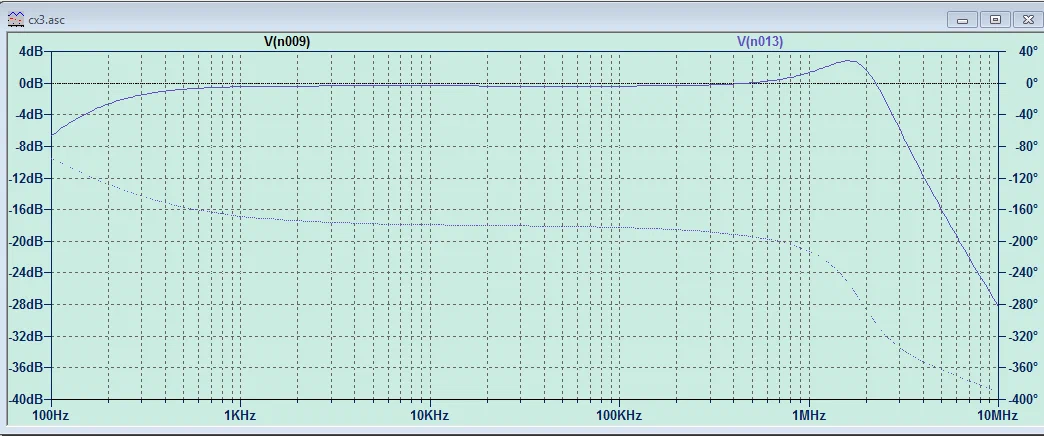The height and width of the screenshot is (436, 1044).
Task: Click the -360° phase axis label
Action: pyautogui.click(x=1022, y=367)
